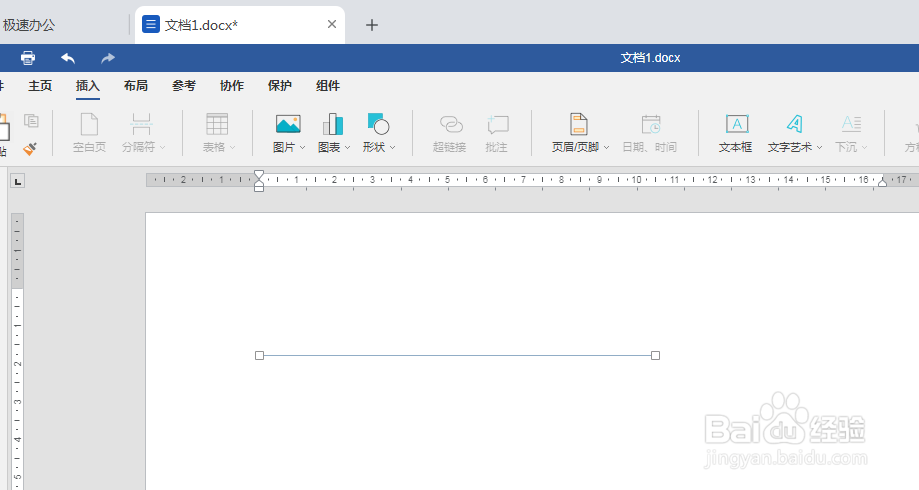Insert a chart with the 图表 icon

[x=333, y=124]
